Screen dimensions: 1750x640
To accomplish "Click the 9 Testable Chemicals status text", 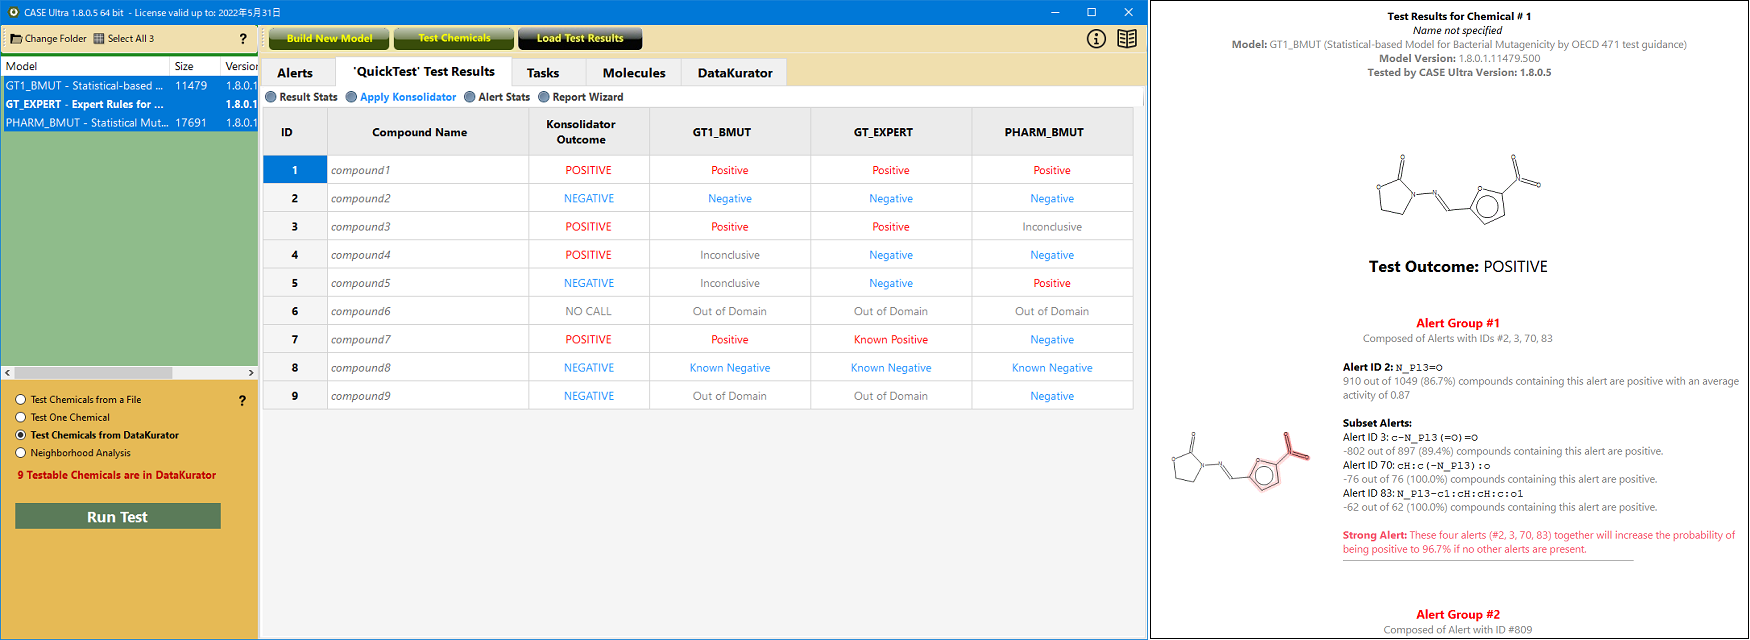I will (116, 475).
